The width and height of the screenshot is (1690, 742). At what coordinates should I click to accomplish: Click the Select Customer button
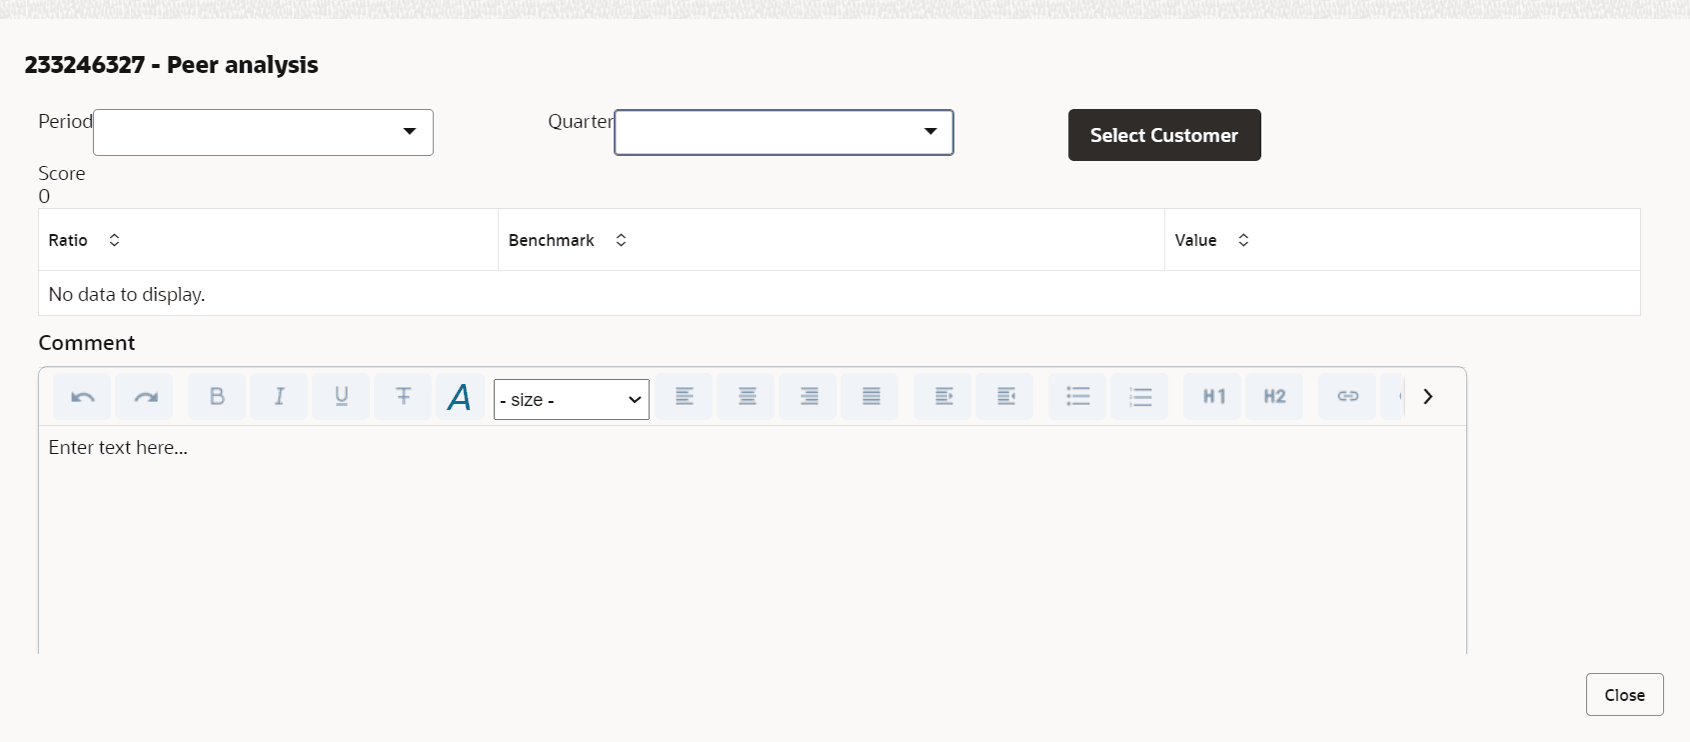coord(1164,135)
